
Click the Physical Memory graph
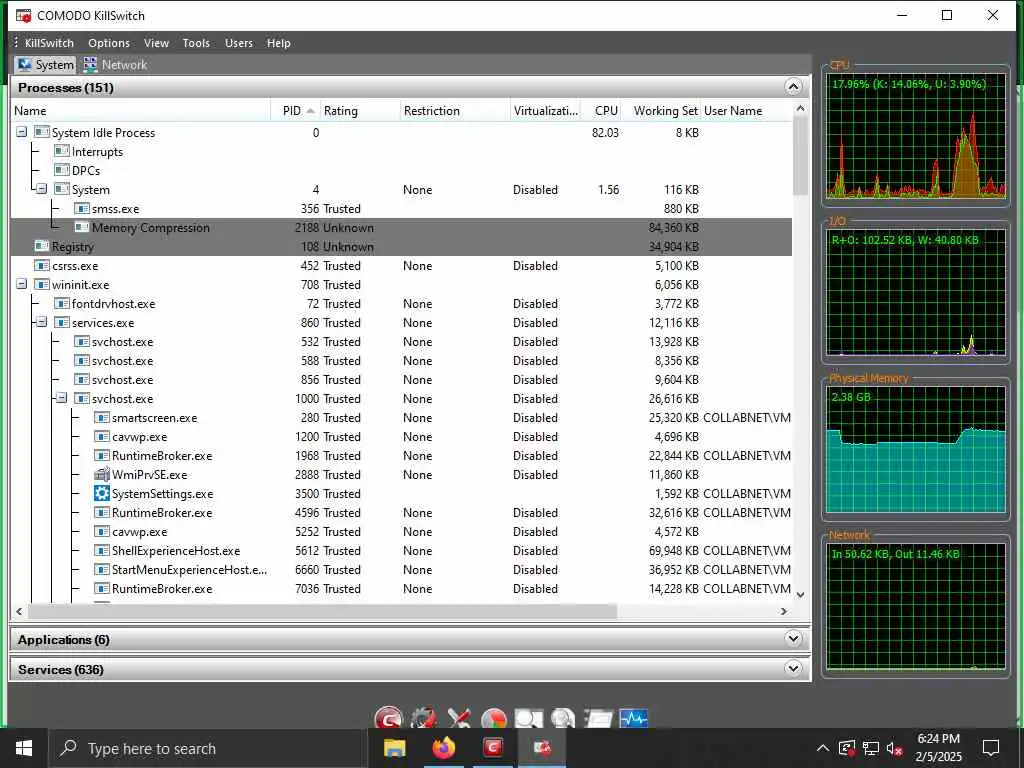pos(916,449)
